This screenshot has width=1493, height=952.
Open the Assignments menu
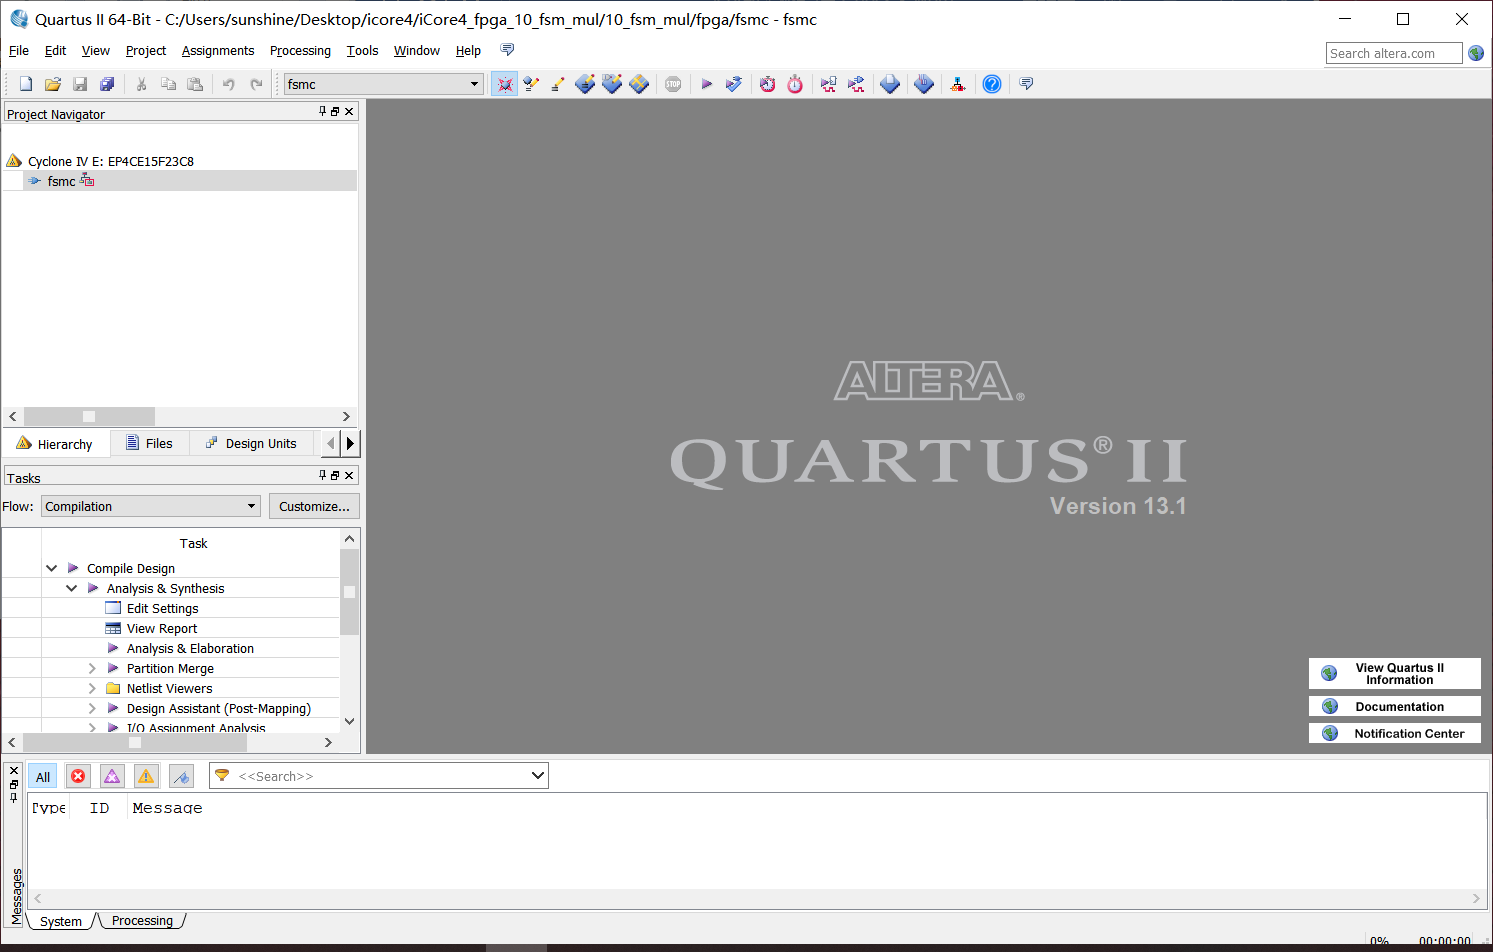217,51
